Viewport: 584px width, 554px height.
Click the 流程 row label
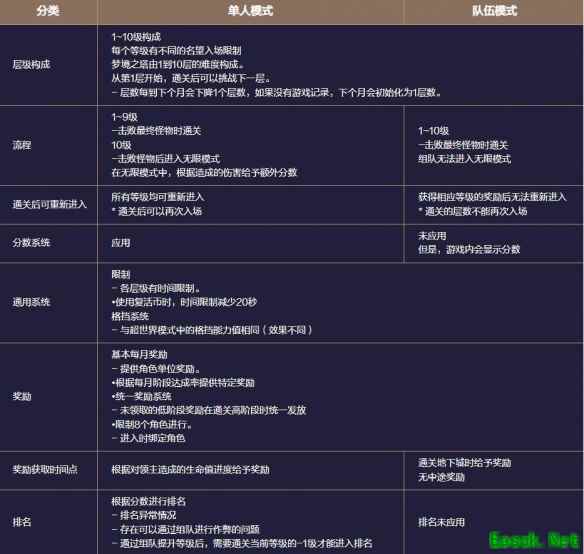[x=22, y=145]
